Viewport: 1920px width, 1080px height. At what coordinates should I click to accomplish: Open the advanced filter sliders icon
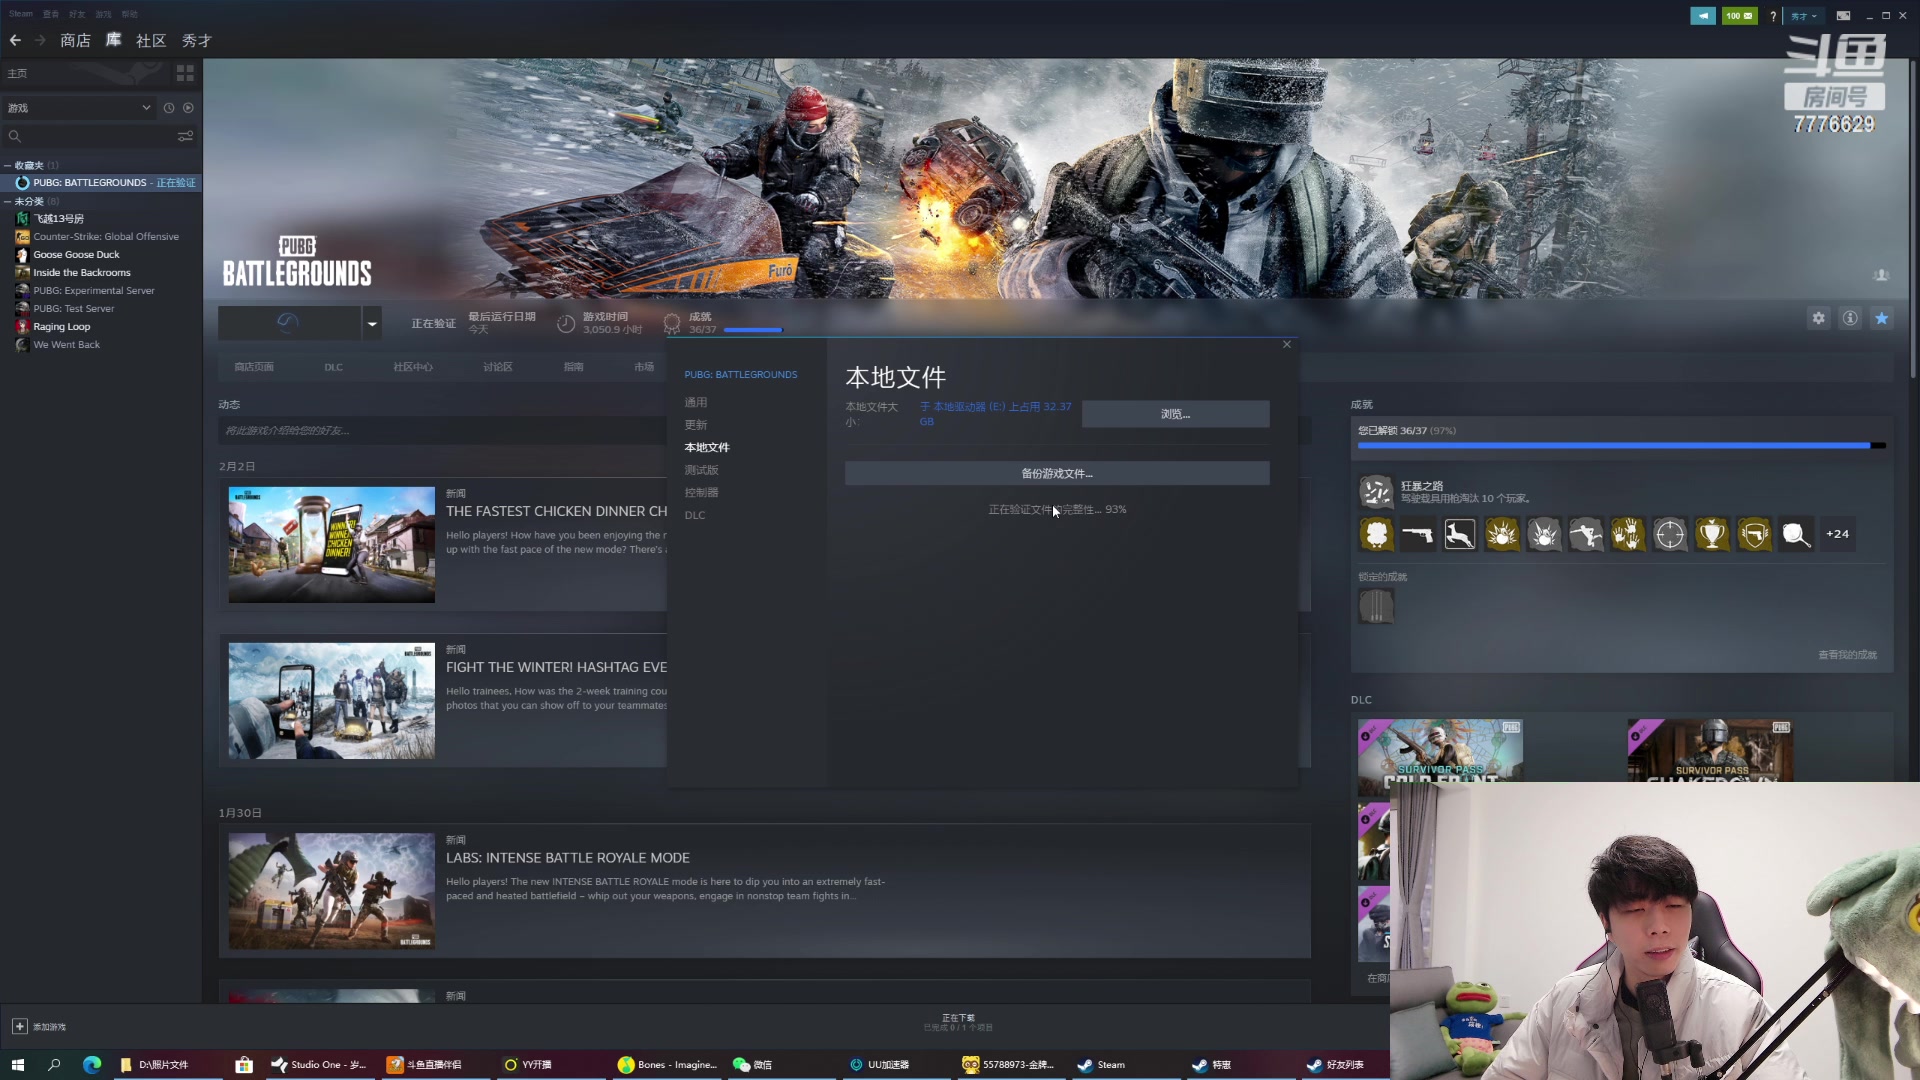click(x=185, y=136)
